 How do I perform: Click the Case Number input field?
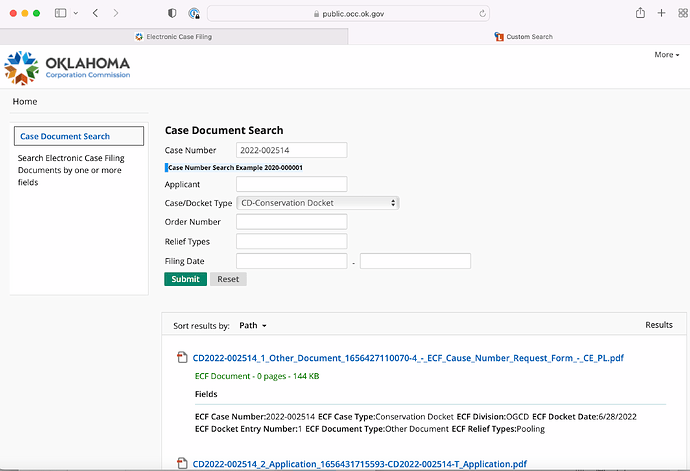(x=291, y=150)
